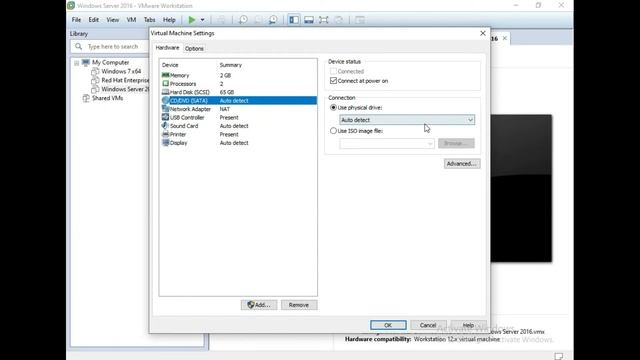640x360 pixels.
Task: Toggle the library sidebar view icon
Action: (294, 20)
